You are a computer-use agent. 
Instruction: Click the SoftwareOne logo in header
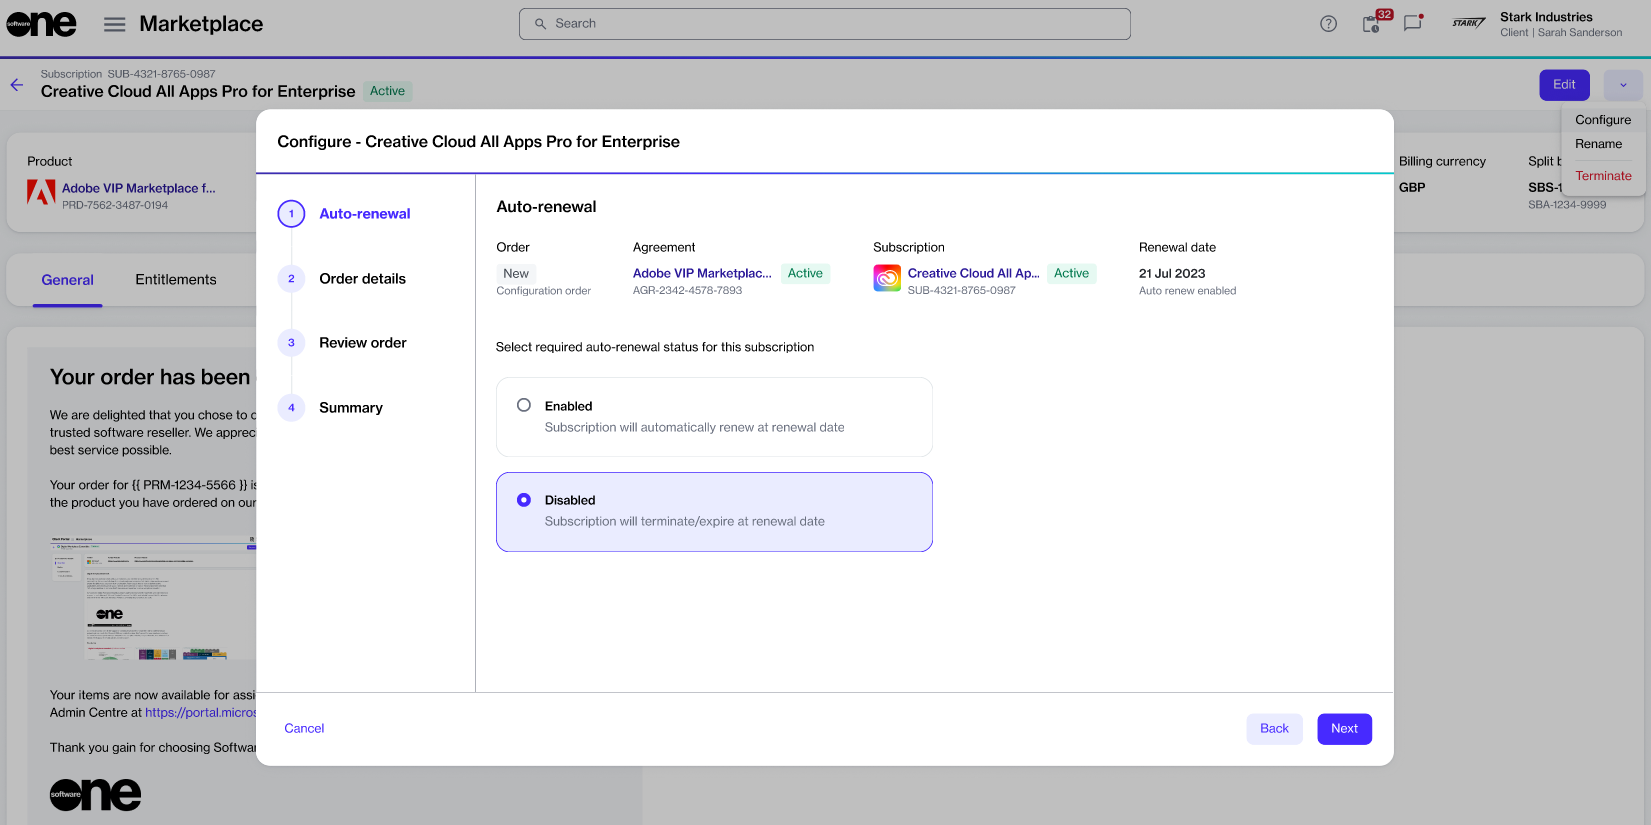[41, 24]
